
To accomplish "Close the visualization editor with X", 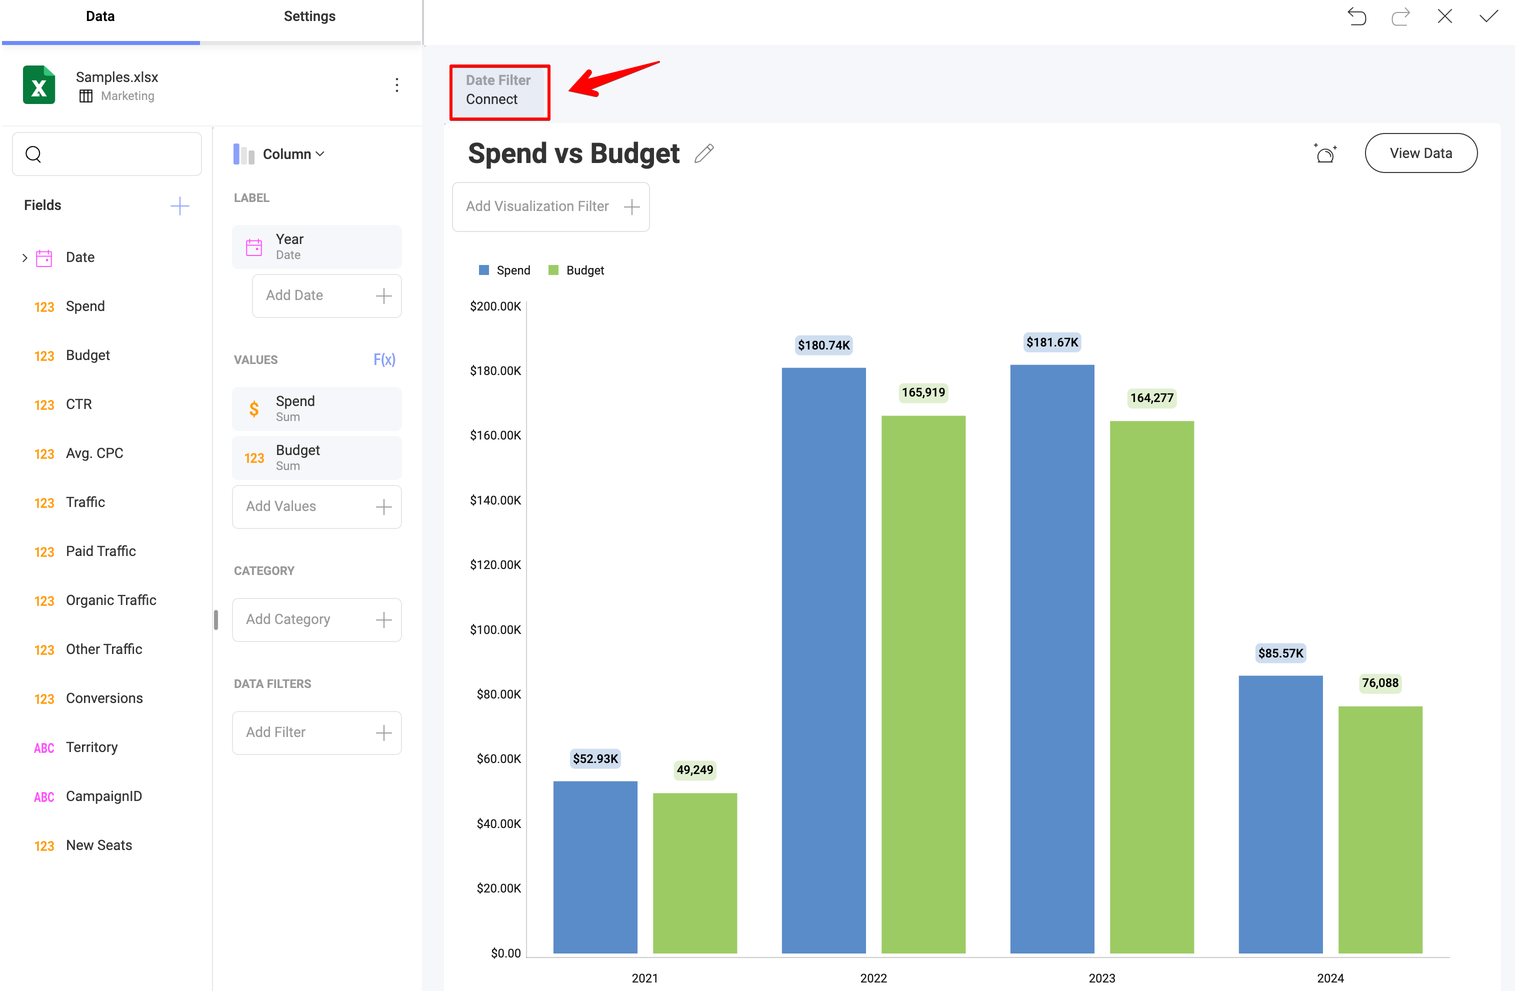I will click(1445, 16).
